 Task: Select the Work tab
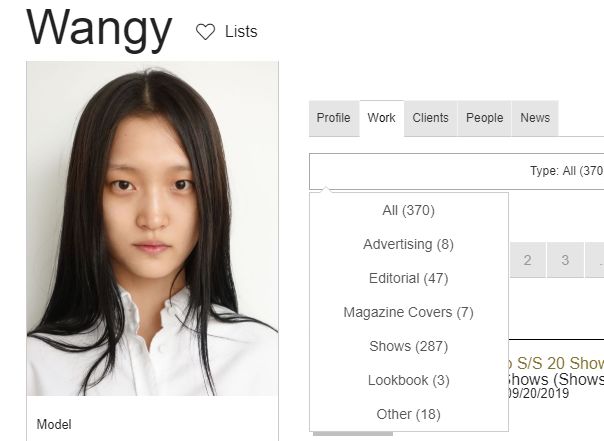381,118
